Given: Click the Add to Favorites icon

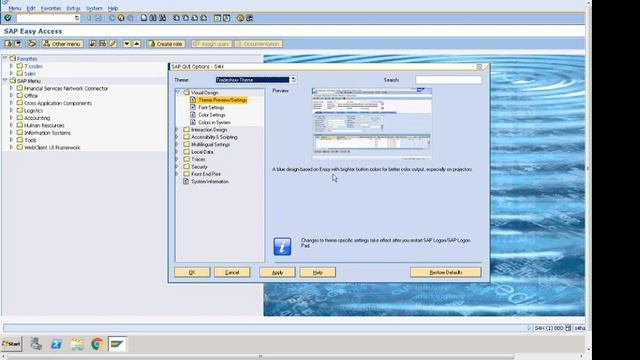Looking at the screenshot, I should coord(93,44).
